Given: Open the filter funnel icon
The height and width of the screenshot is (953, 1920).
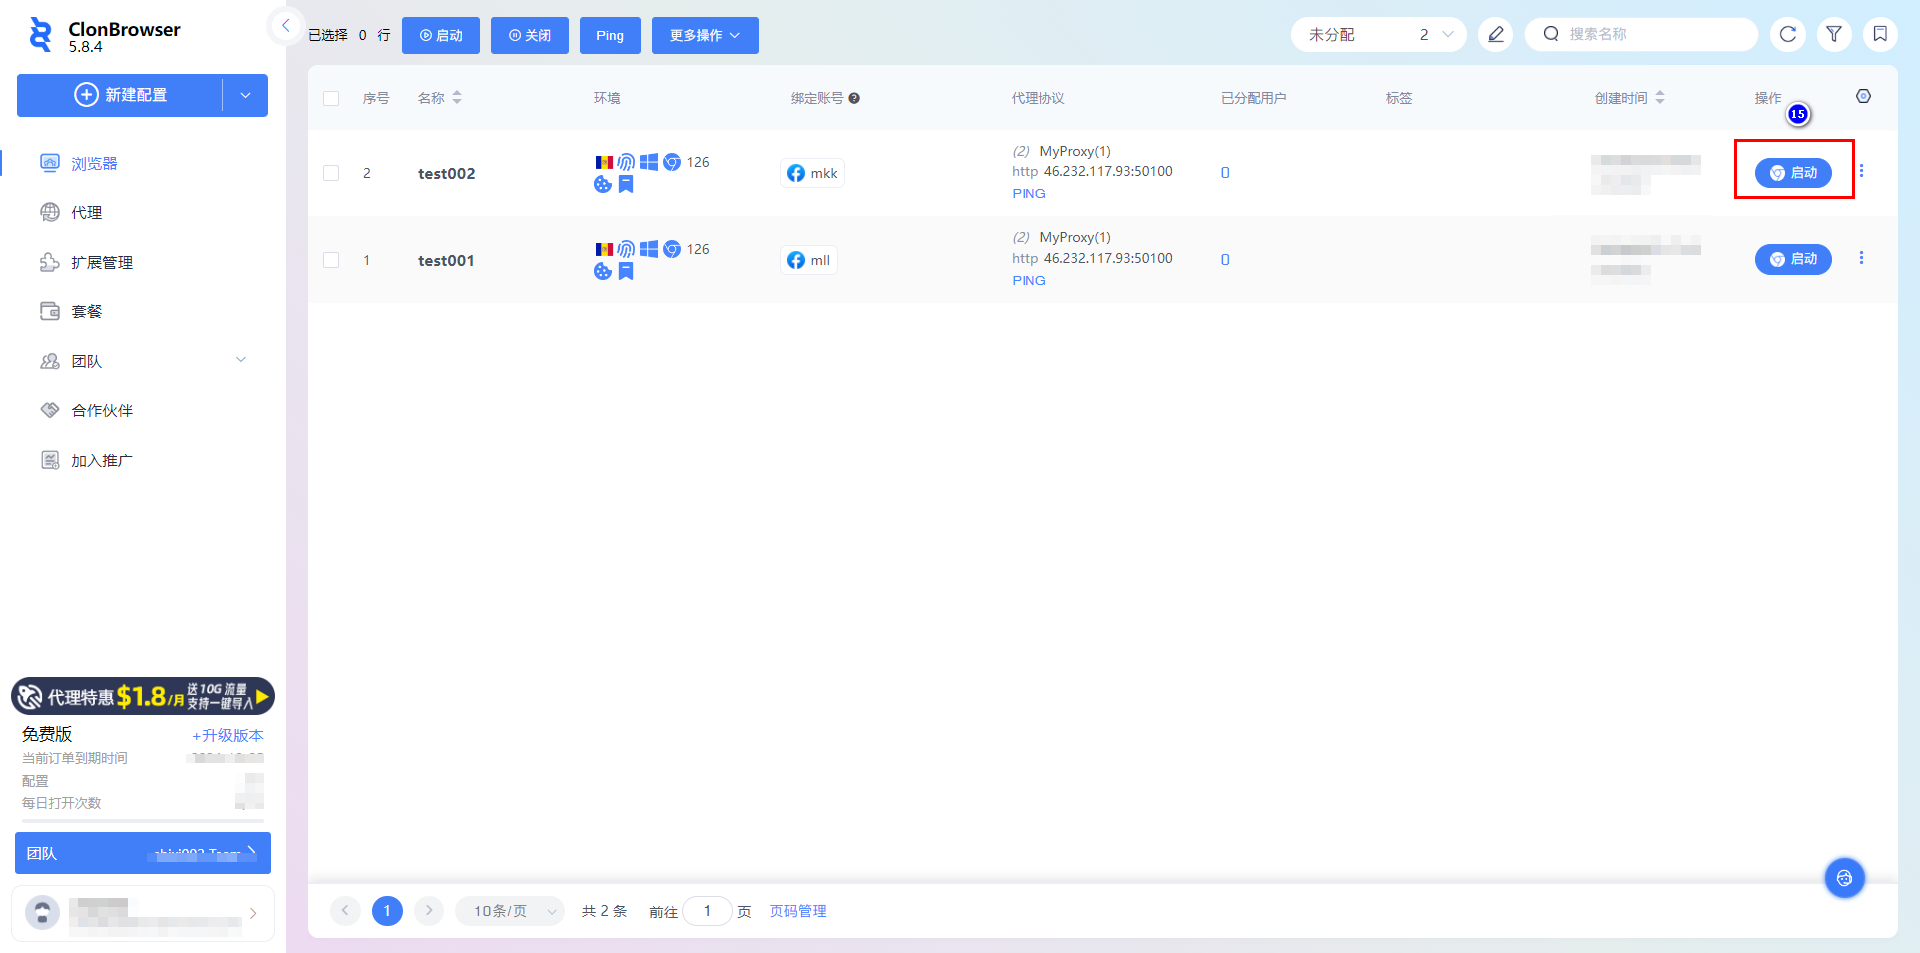Looking at the screenshot, I should tap(1834, 35).
